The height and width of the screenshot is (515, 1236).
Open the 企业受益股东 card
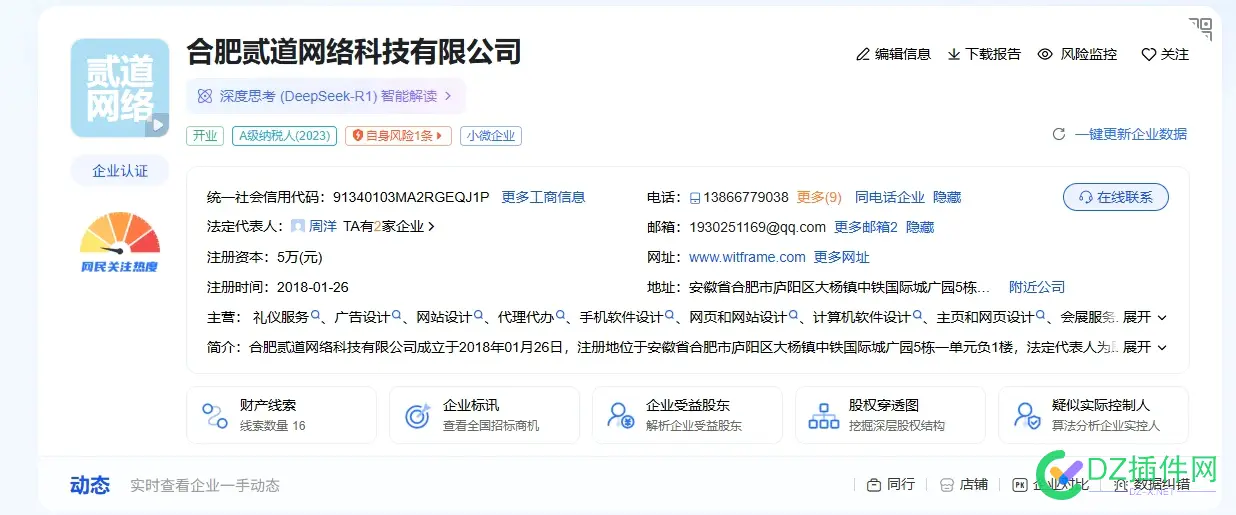point(688,415)
